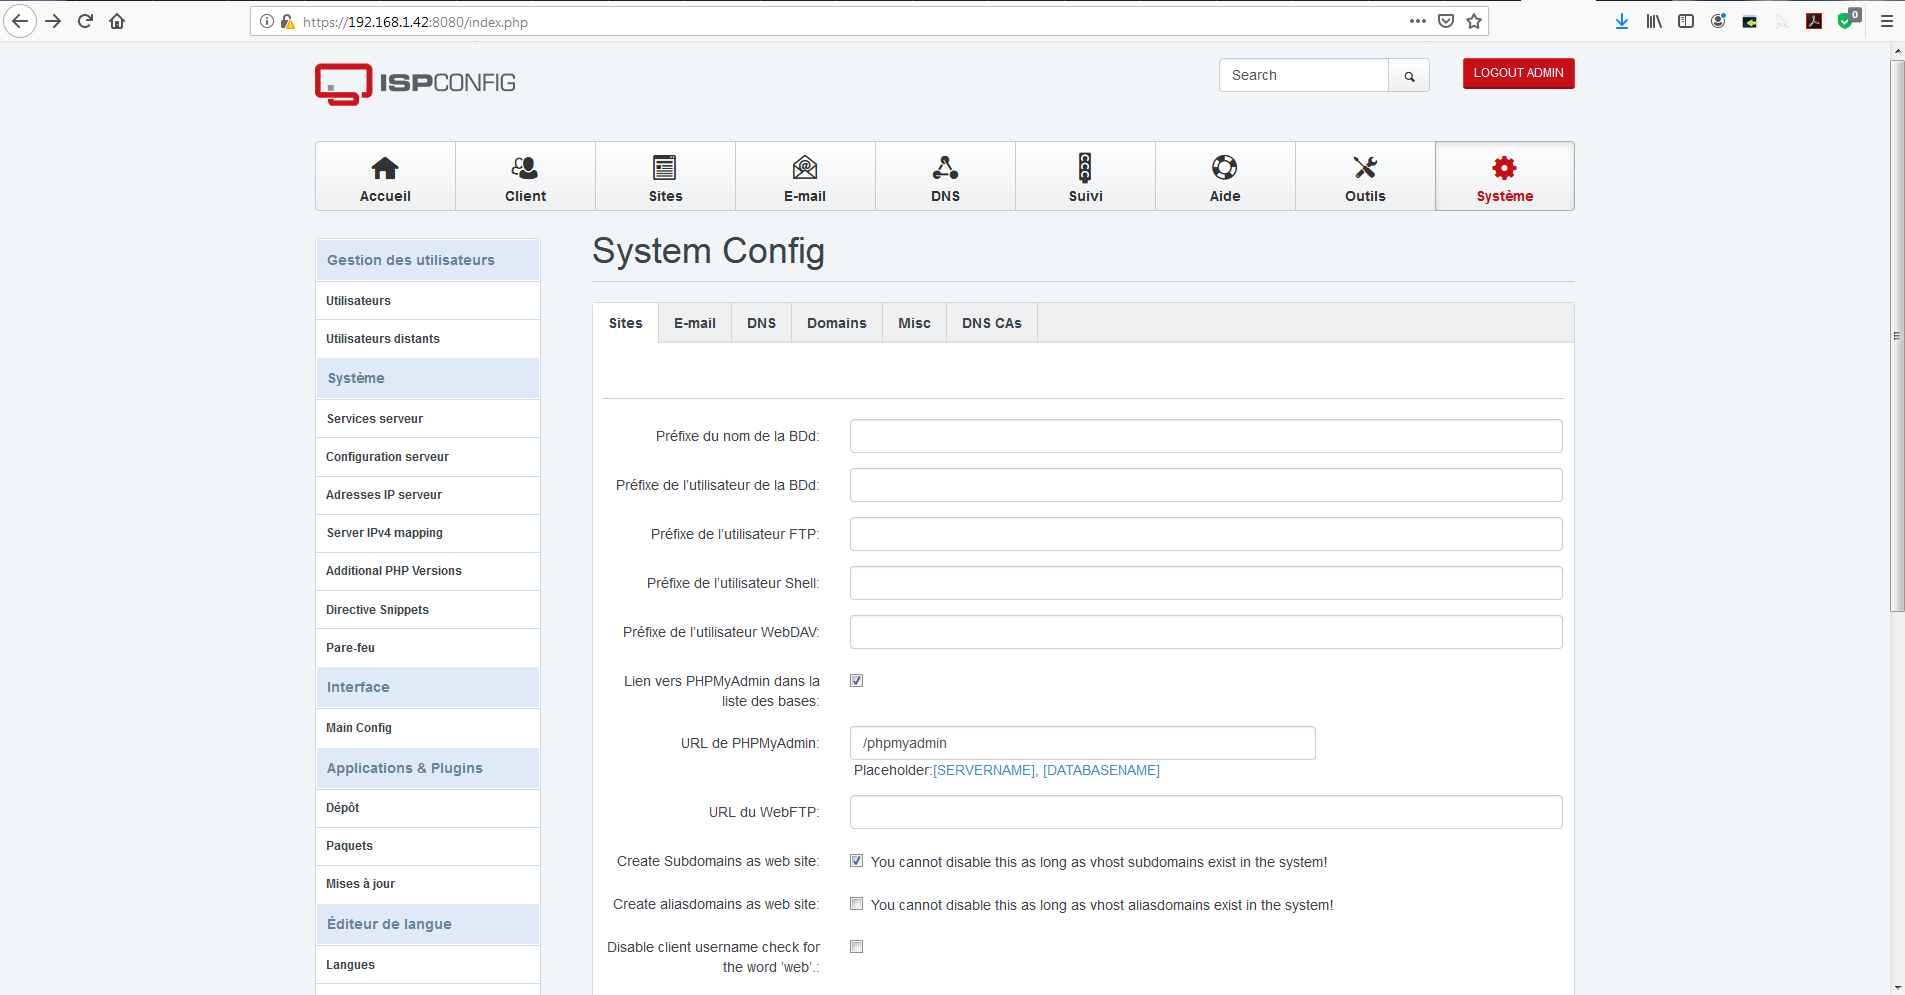Click LOGOUT ADMIN button
This screenshot has height=995, width=1905.
pos(1518,73)
